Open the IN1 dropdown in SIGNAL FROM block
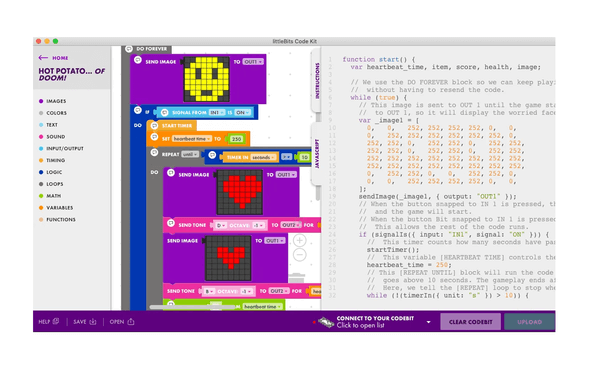Image resolution: width=590 pixels, height=369 pixels. point(217,112)
